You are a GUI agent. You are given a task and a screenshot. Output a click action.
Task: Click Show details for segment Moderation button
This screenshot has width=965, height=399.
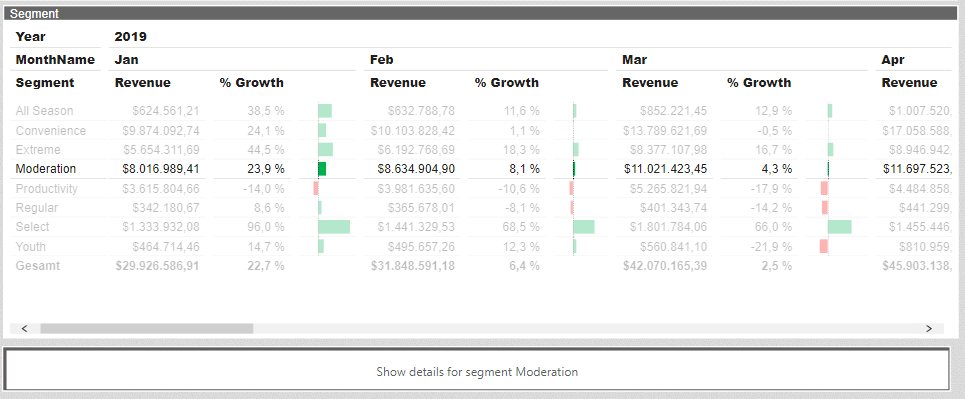[x=477, y=372]
